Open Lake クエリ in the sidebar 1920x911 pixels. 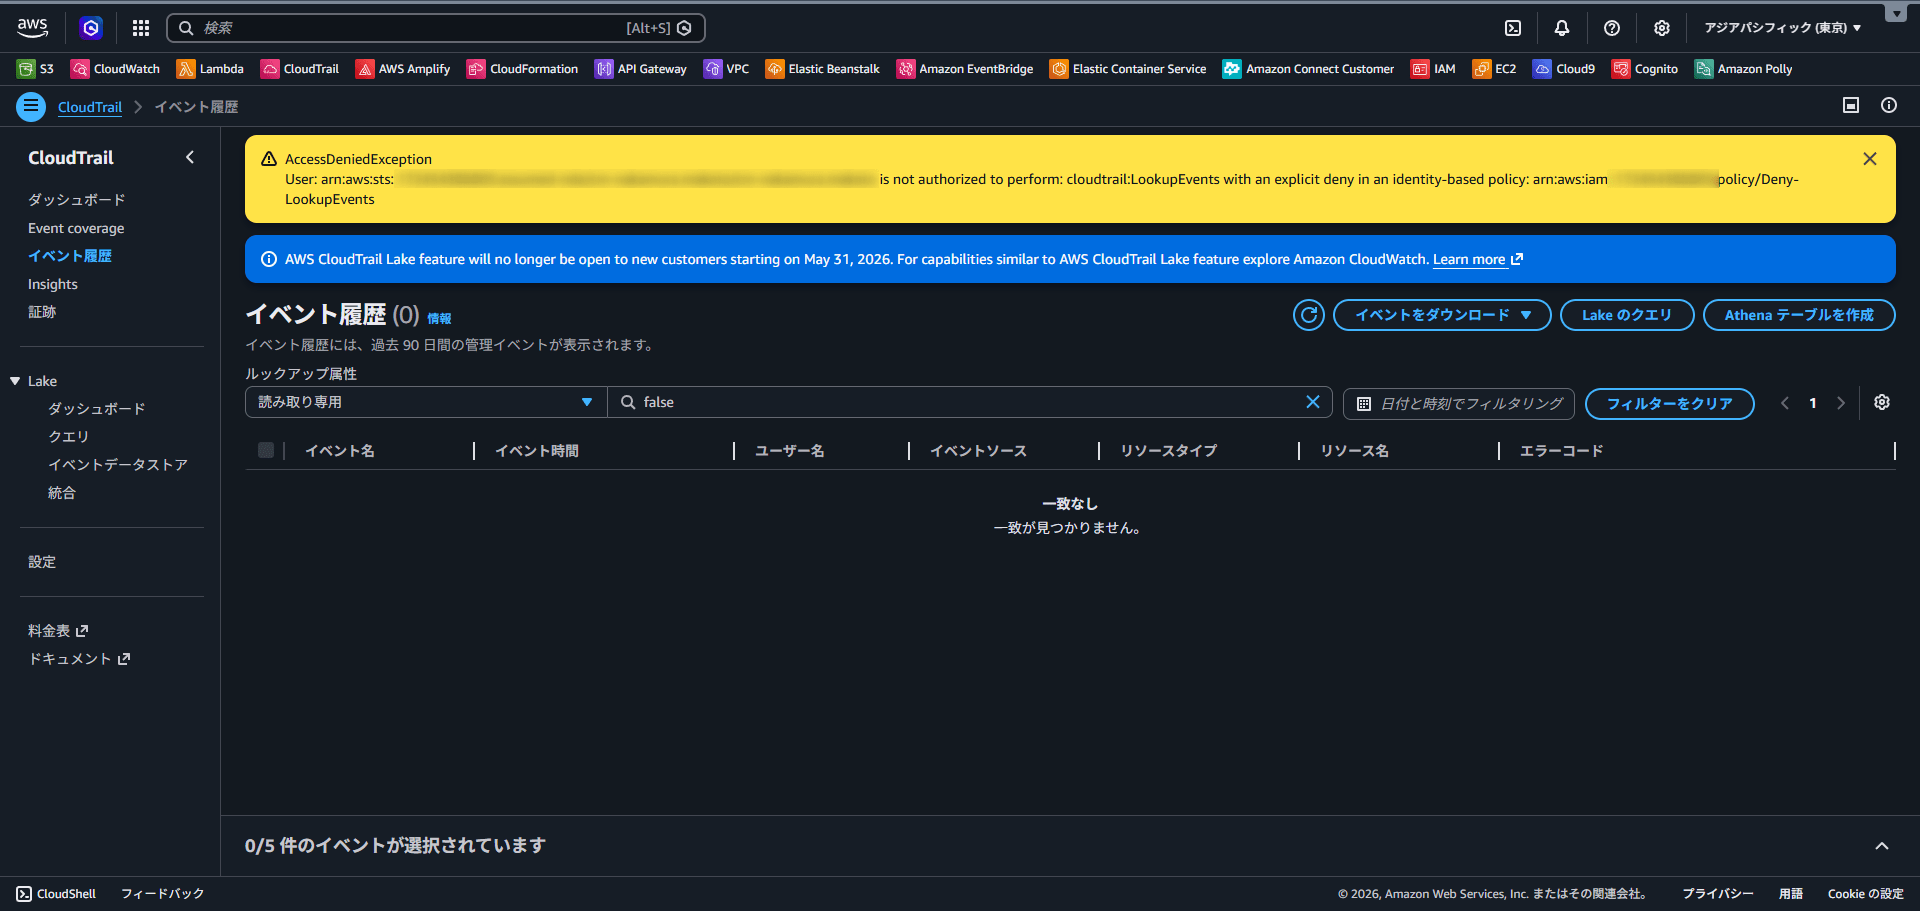tap(69, 437)
